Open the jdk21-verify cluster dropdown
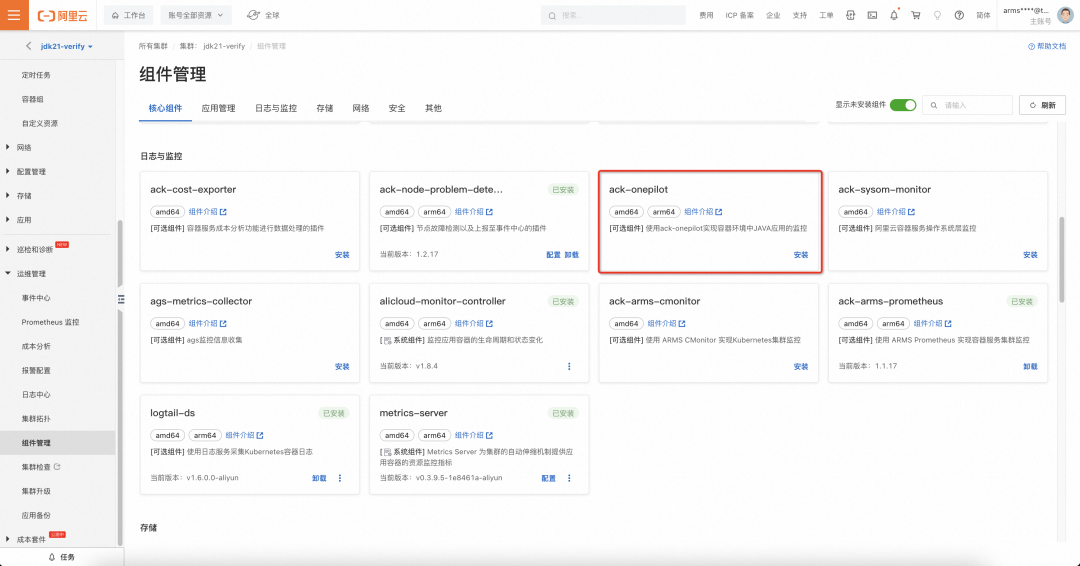 click(x=66, y=46)
